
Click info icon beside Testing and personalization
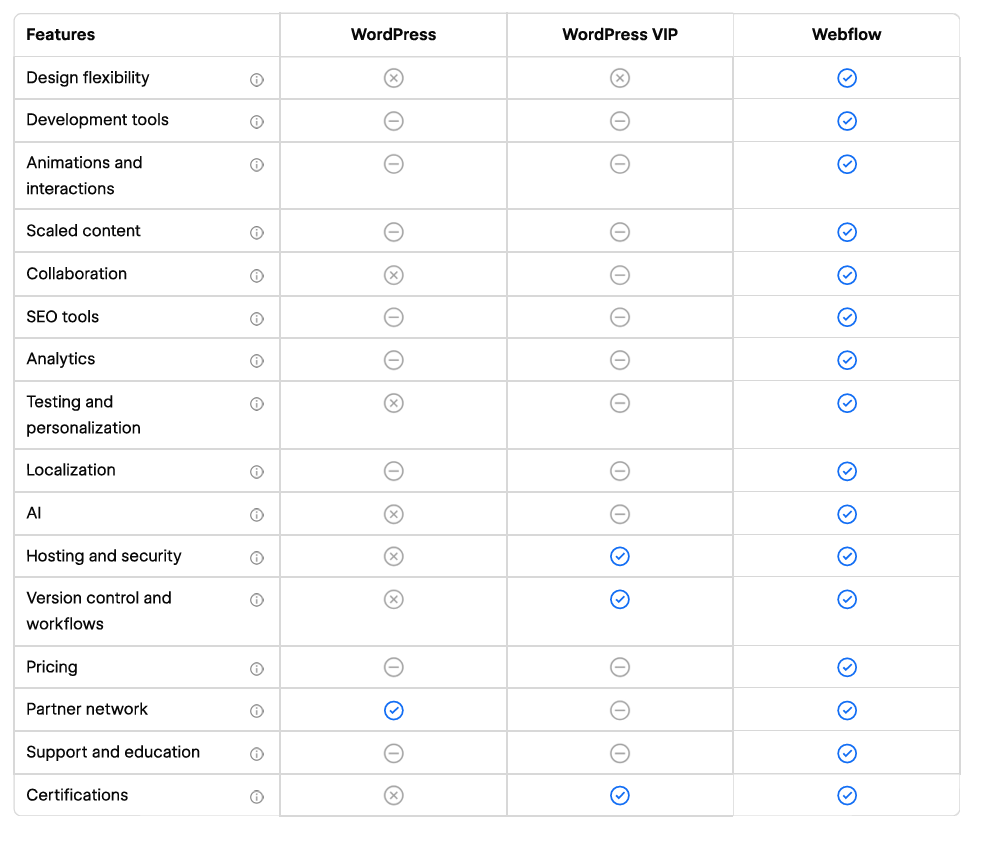tap(257, 404)
